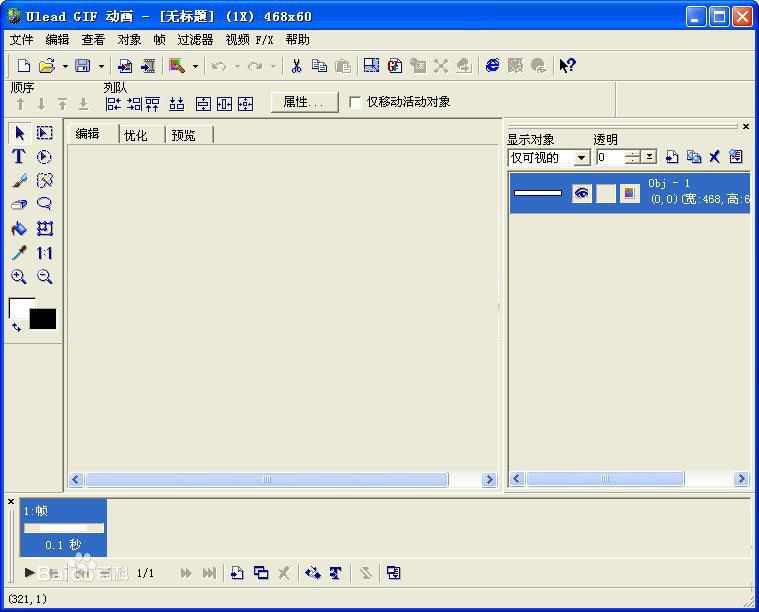Close the object manager panel
Image resolution: width=759 pixels, height=612 pixels.
click(x=745, y=126)
